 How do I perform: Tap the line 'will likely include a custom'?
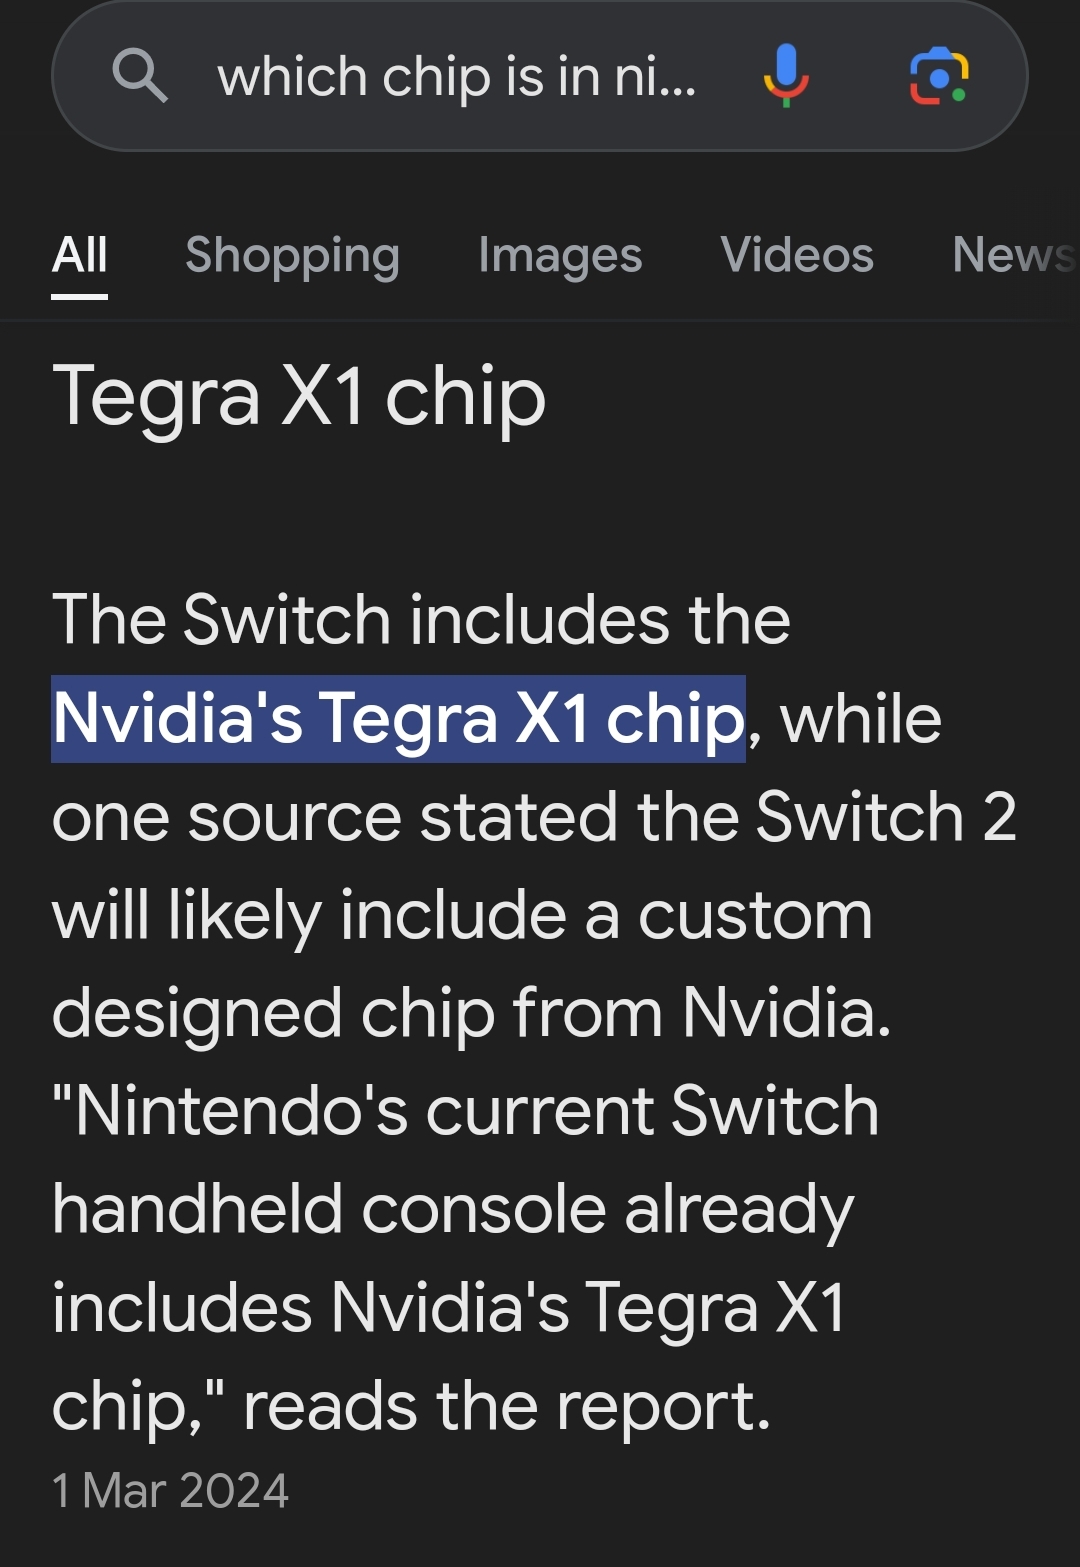[x=462, y=915]
